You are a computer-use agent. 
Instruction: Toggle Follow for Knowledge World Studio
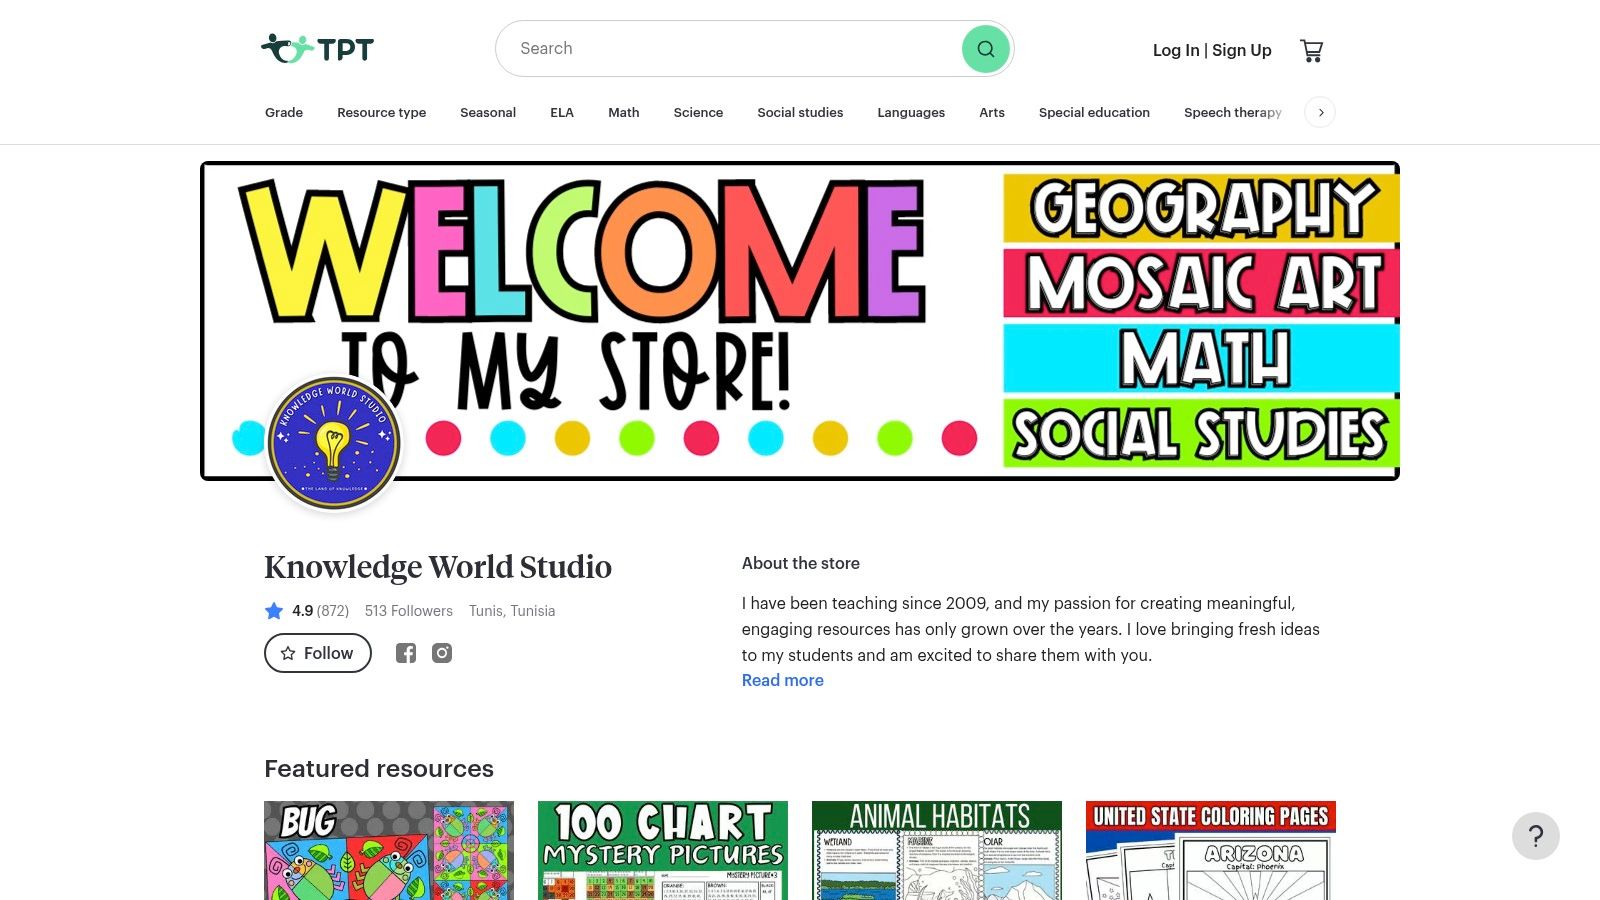318,653
